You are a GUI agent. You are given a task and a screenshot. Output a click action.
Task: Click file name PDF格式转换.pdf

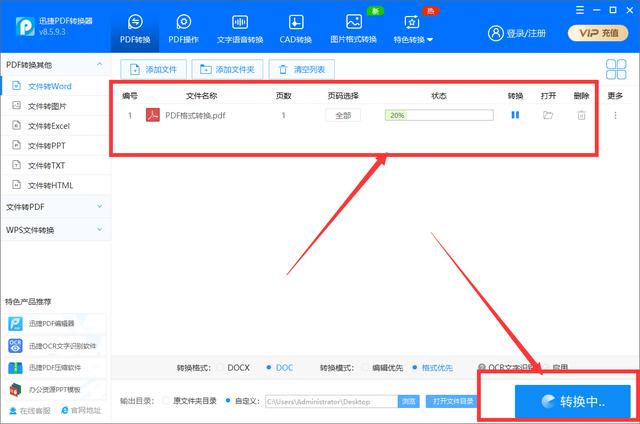point(195,115)
